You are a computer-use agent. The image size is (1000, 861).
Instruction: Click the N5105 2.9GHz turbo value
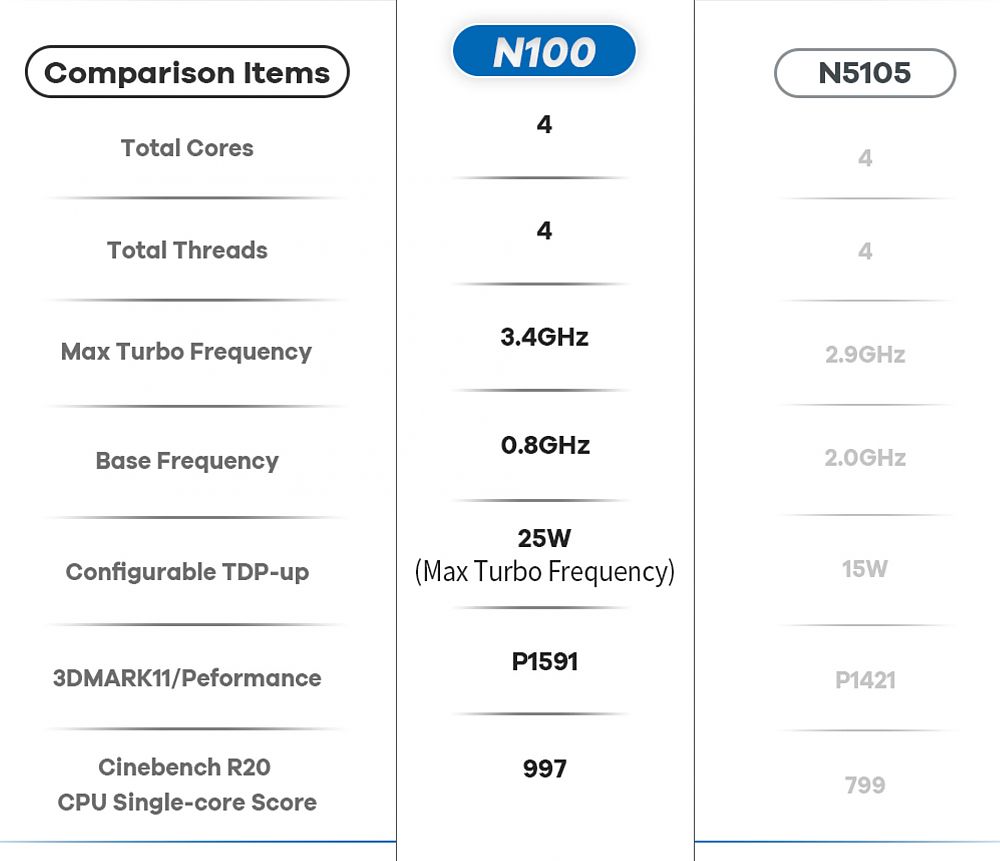(865, 355)
